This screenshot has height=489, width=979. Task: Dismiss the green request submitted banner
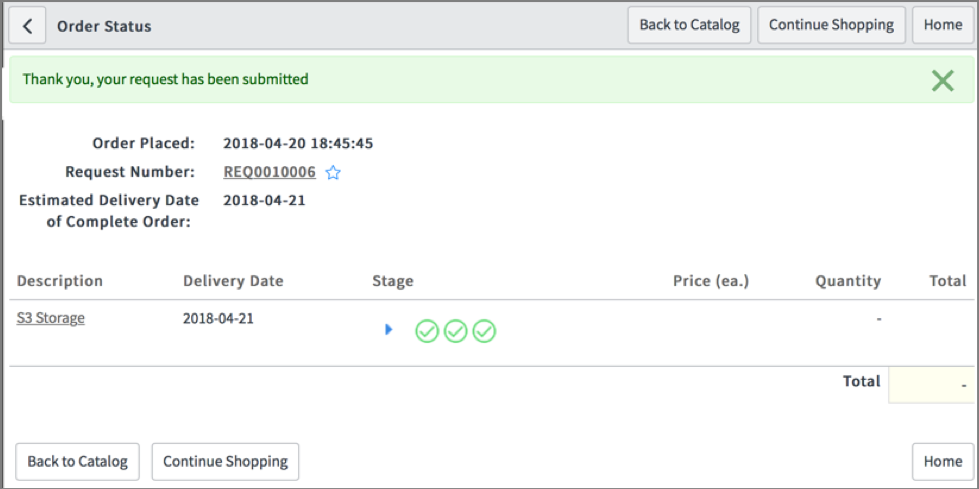coord(942,81)
